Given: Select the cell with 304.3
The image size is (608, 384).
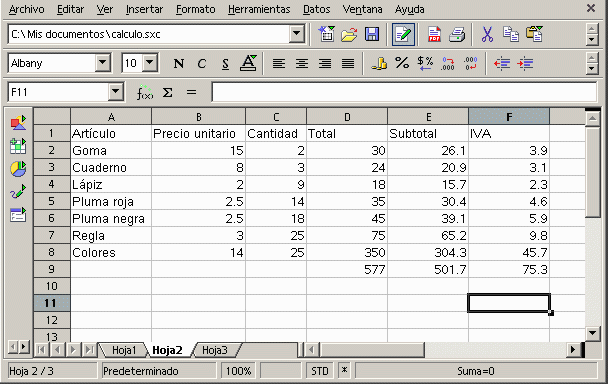Looking at the screenshot, I should 428,253.
